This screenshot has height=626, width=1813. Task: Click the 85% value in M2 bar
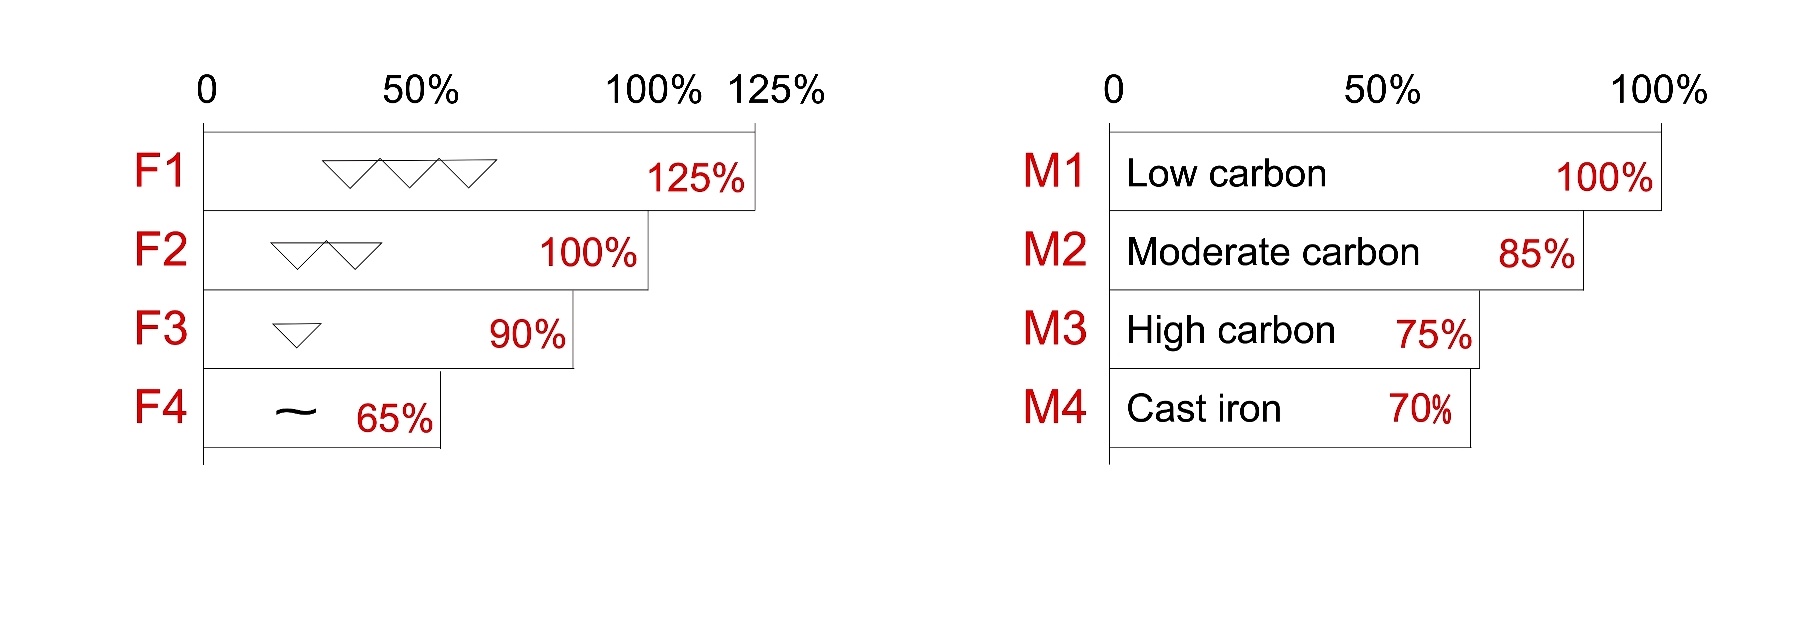coord(1537,254)
